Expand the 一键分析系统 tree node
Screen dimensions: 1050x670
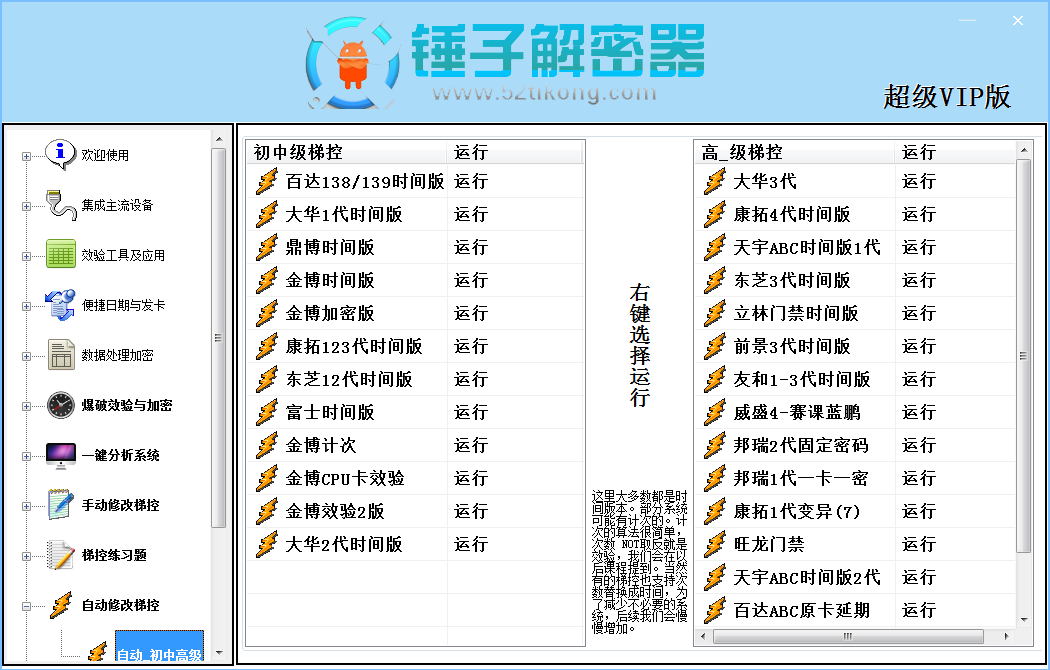tap(26, 456)
